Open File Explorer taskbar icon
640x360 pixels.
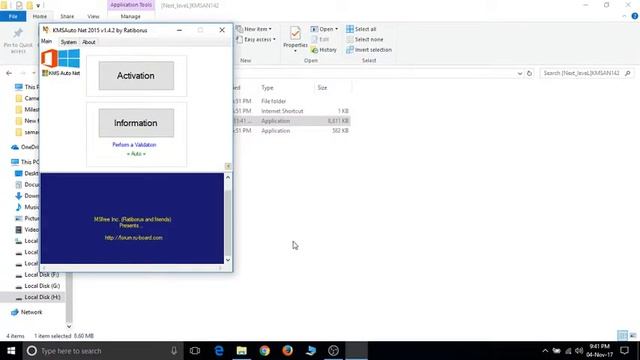click(242, 351)
